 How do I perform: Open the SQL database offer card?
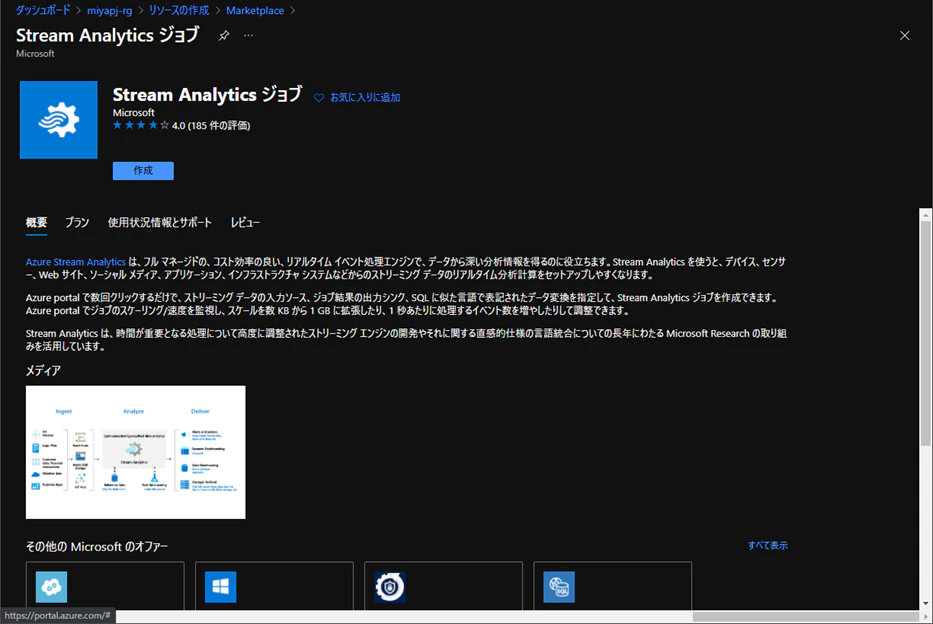pyautogui.click(x=612, y=586)
